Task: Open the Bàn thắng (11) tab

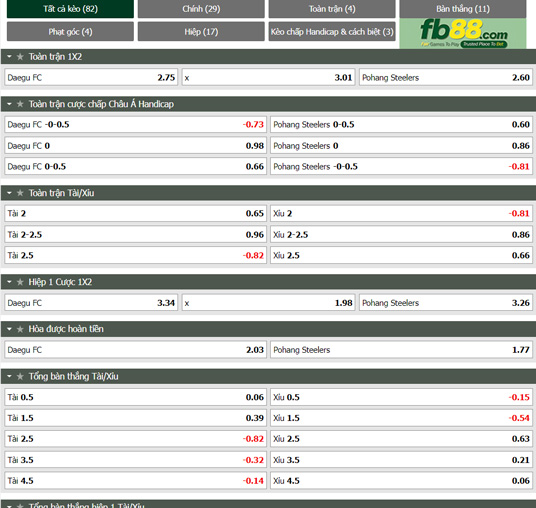Action: coord(463,9)
